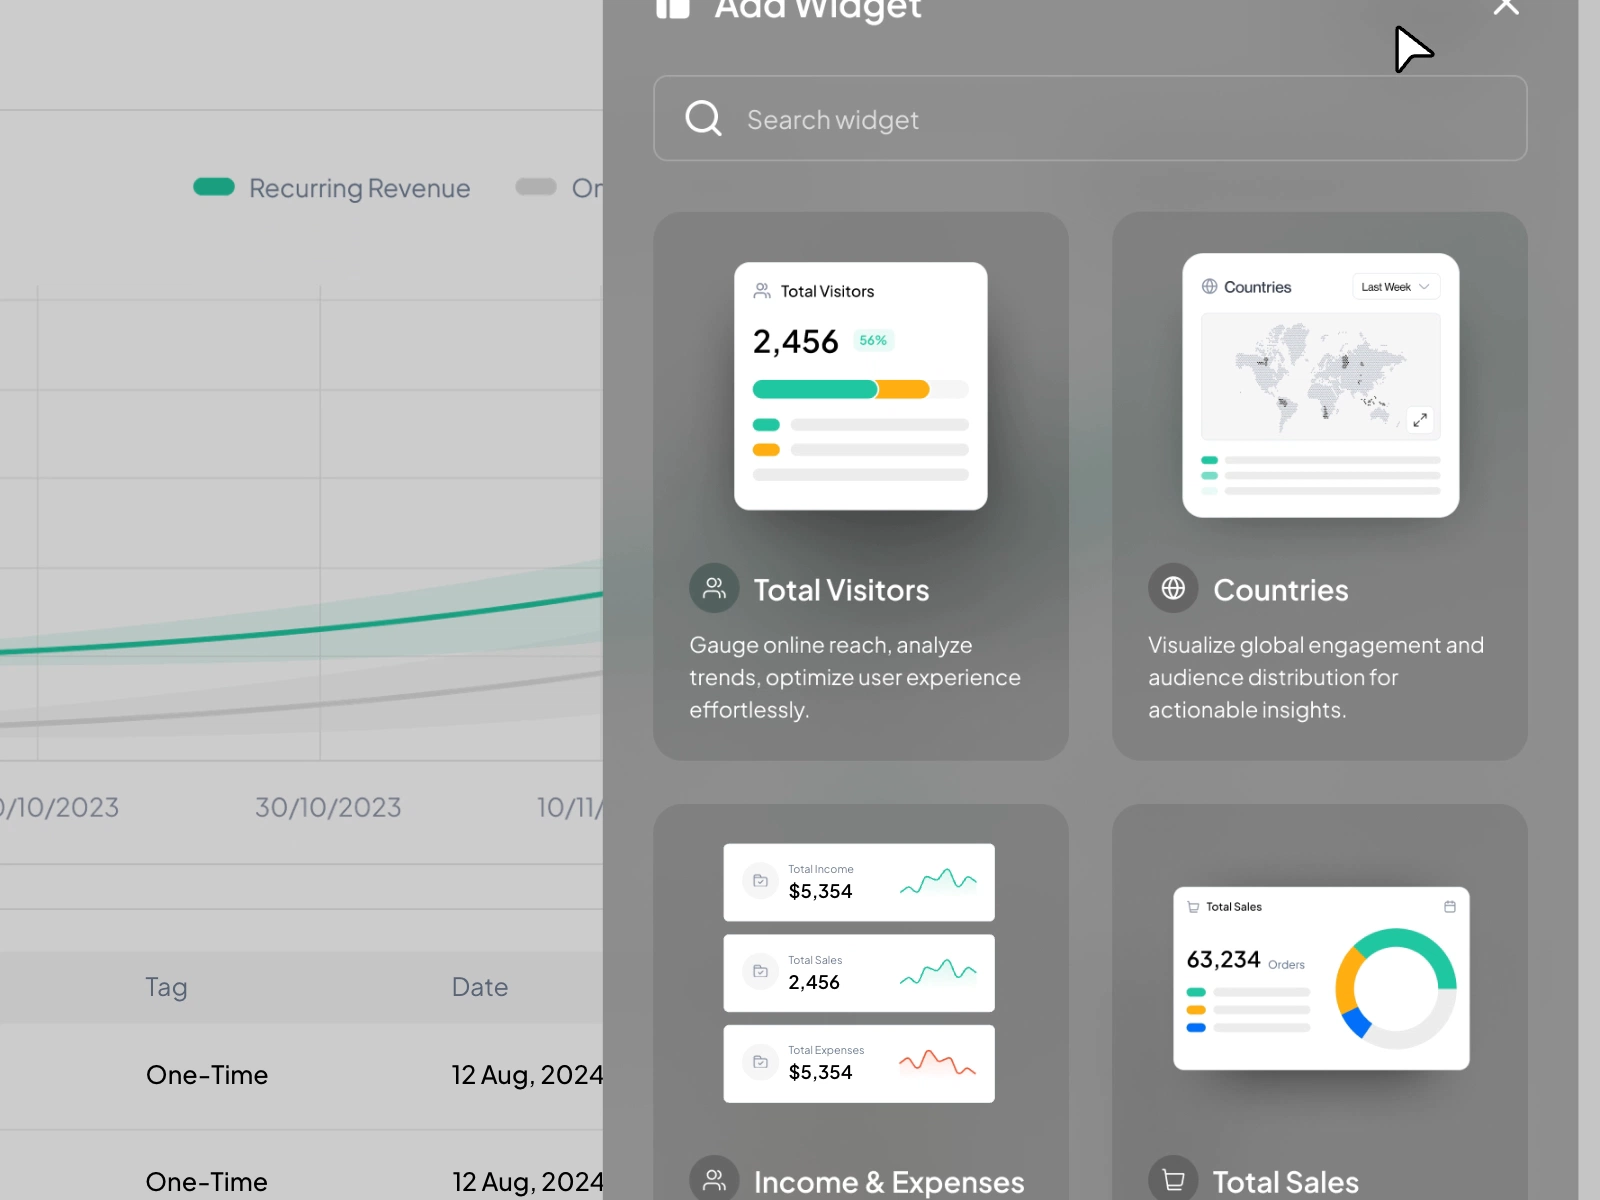Click the Total Sales widget title
This screenshot has width=1600, height=1200.
pyautogui.click(x=1286, y=1182)
